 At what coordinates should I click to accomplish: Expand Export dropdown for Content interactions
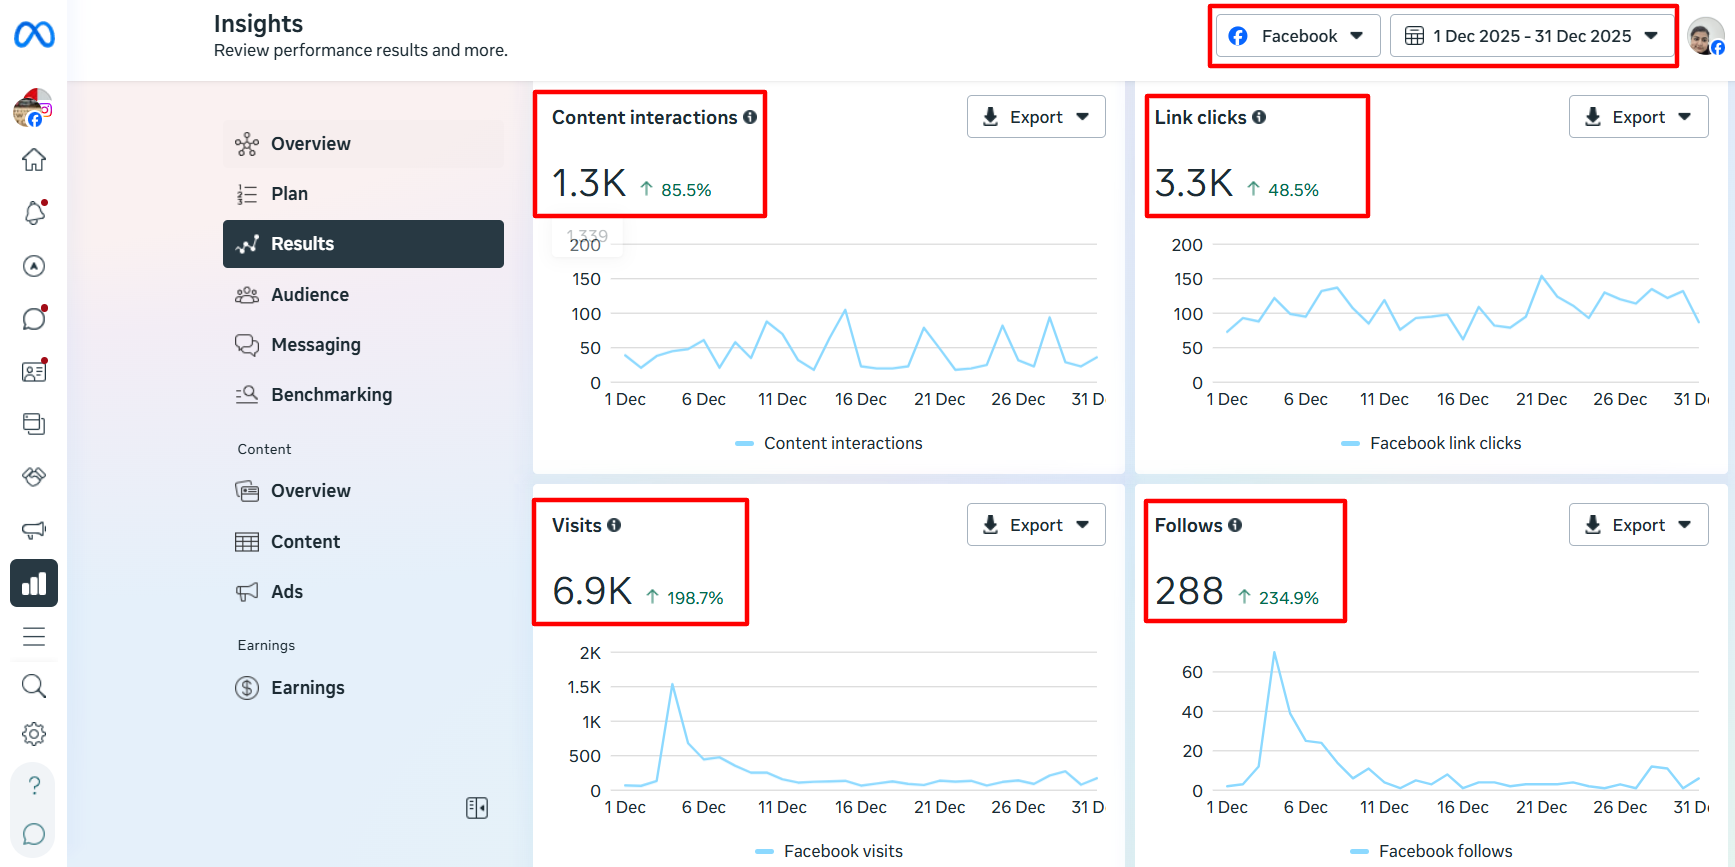(1036, 117)
